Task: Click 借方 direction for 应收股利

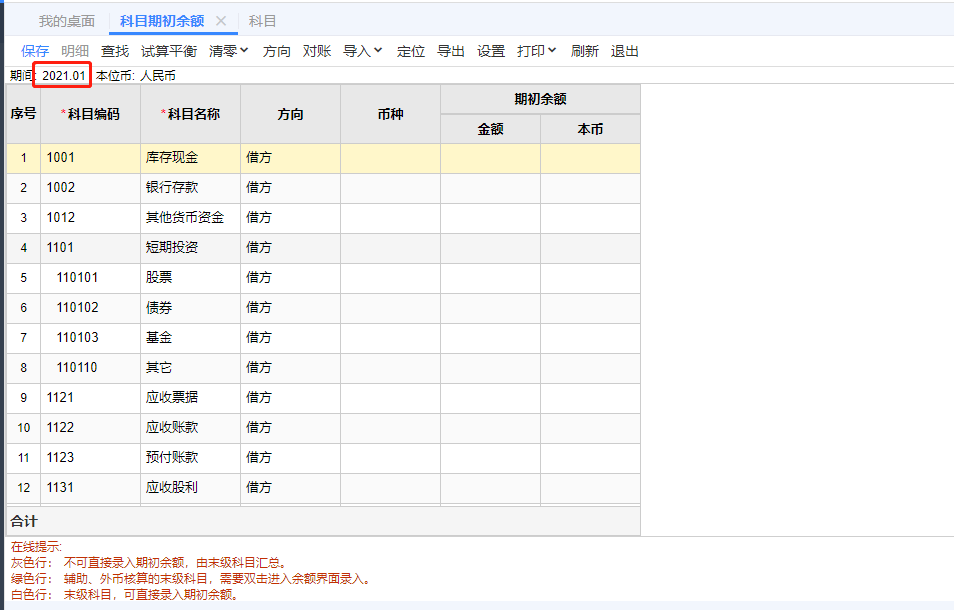Action: [290, 488]
